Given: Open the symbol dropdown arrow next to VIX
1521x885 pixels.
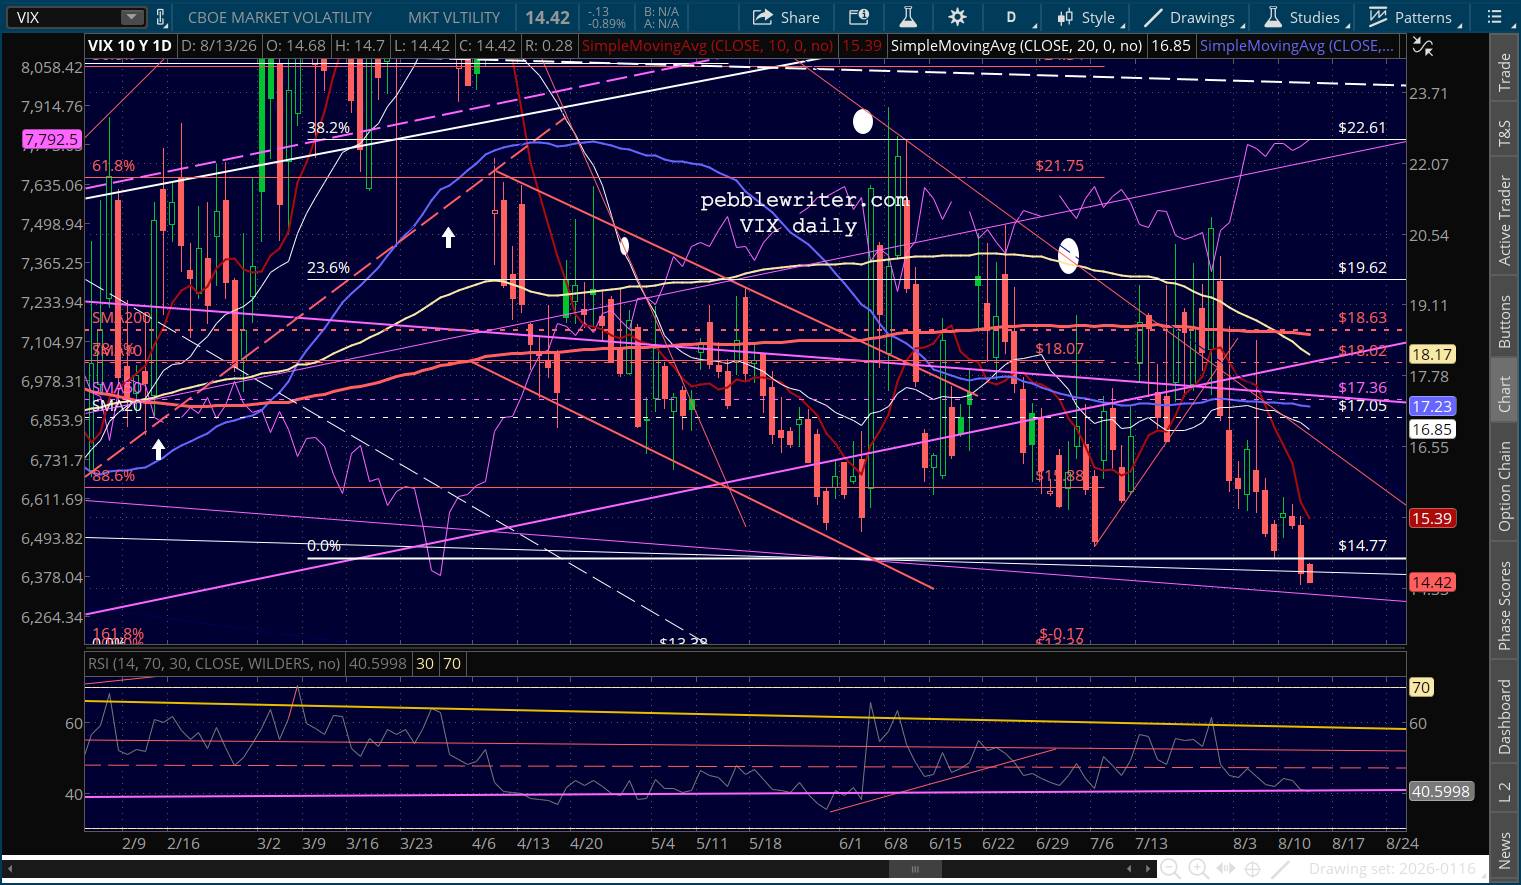Looking at the screenshot, I should [132, 17].
